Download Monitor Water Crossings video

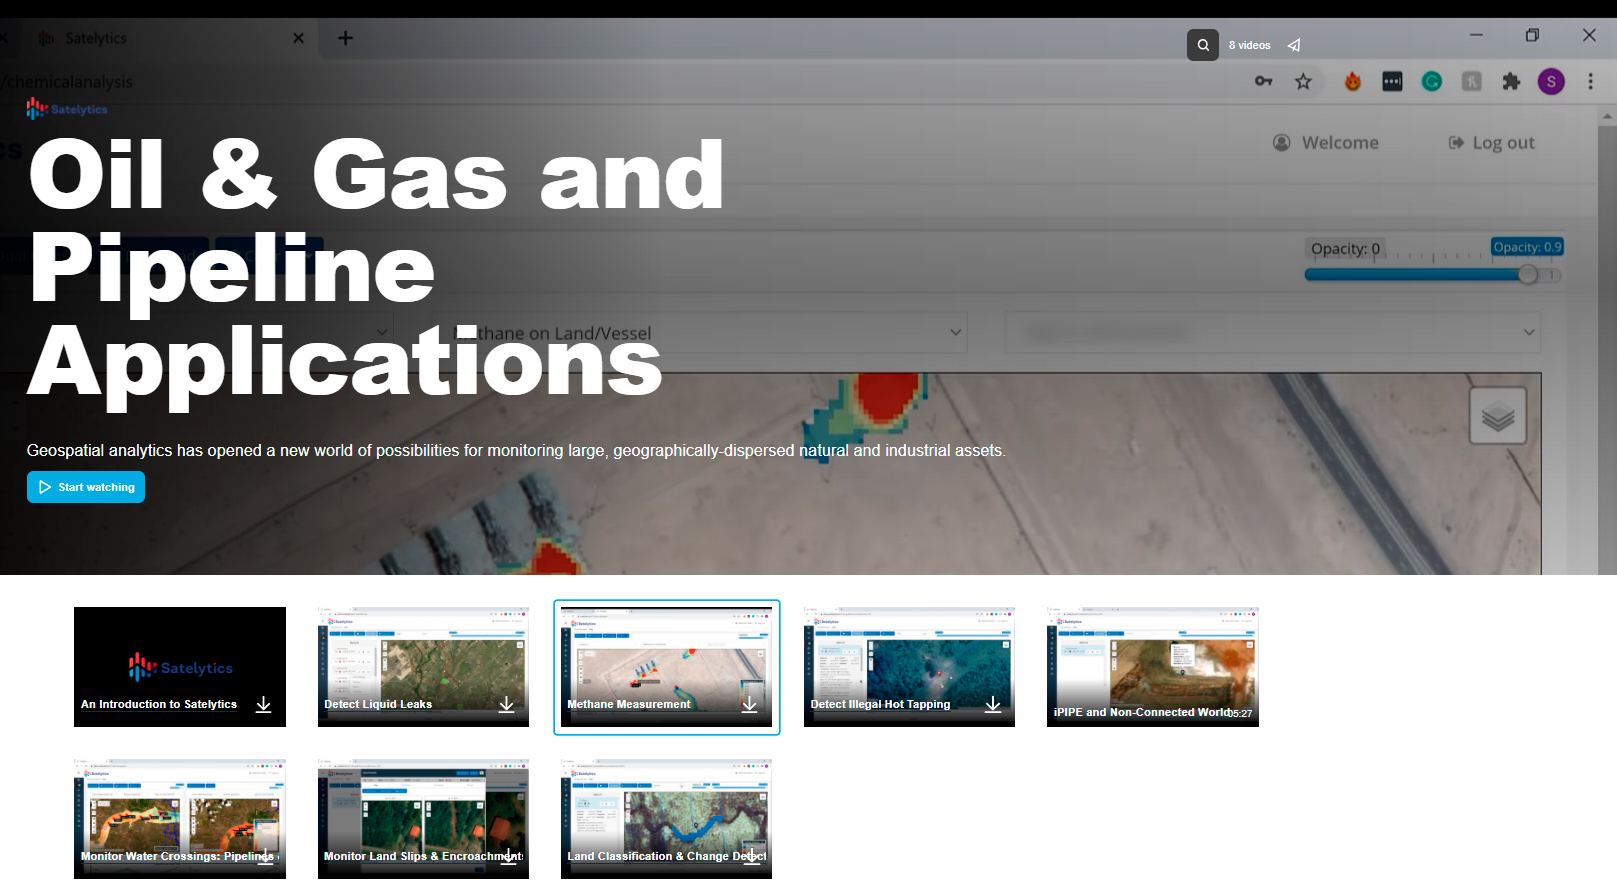tap(265, 856)
